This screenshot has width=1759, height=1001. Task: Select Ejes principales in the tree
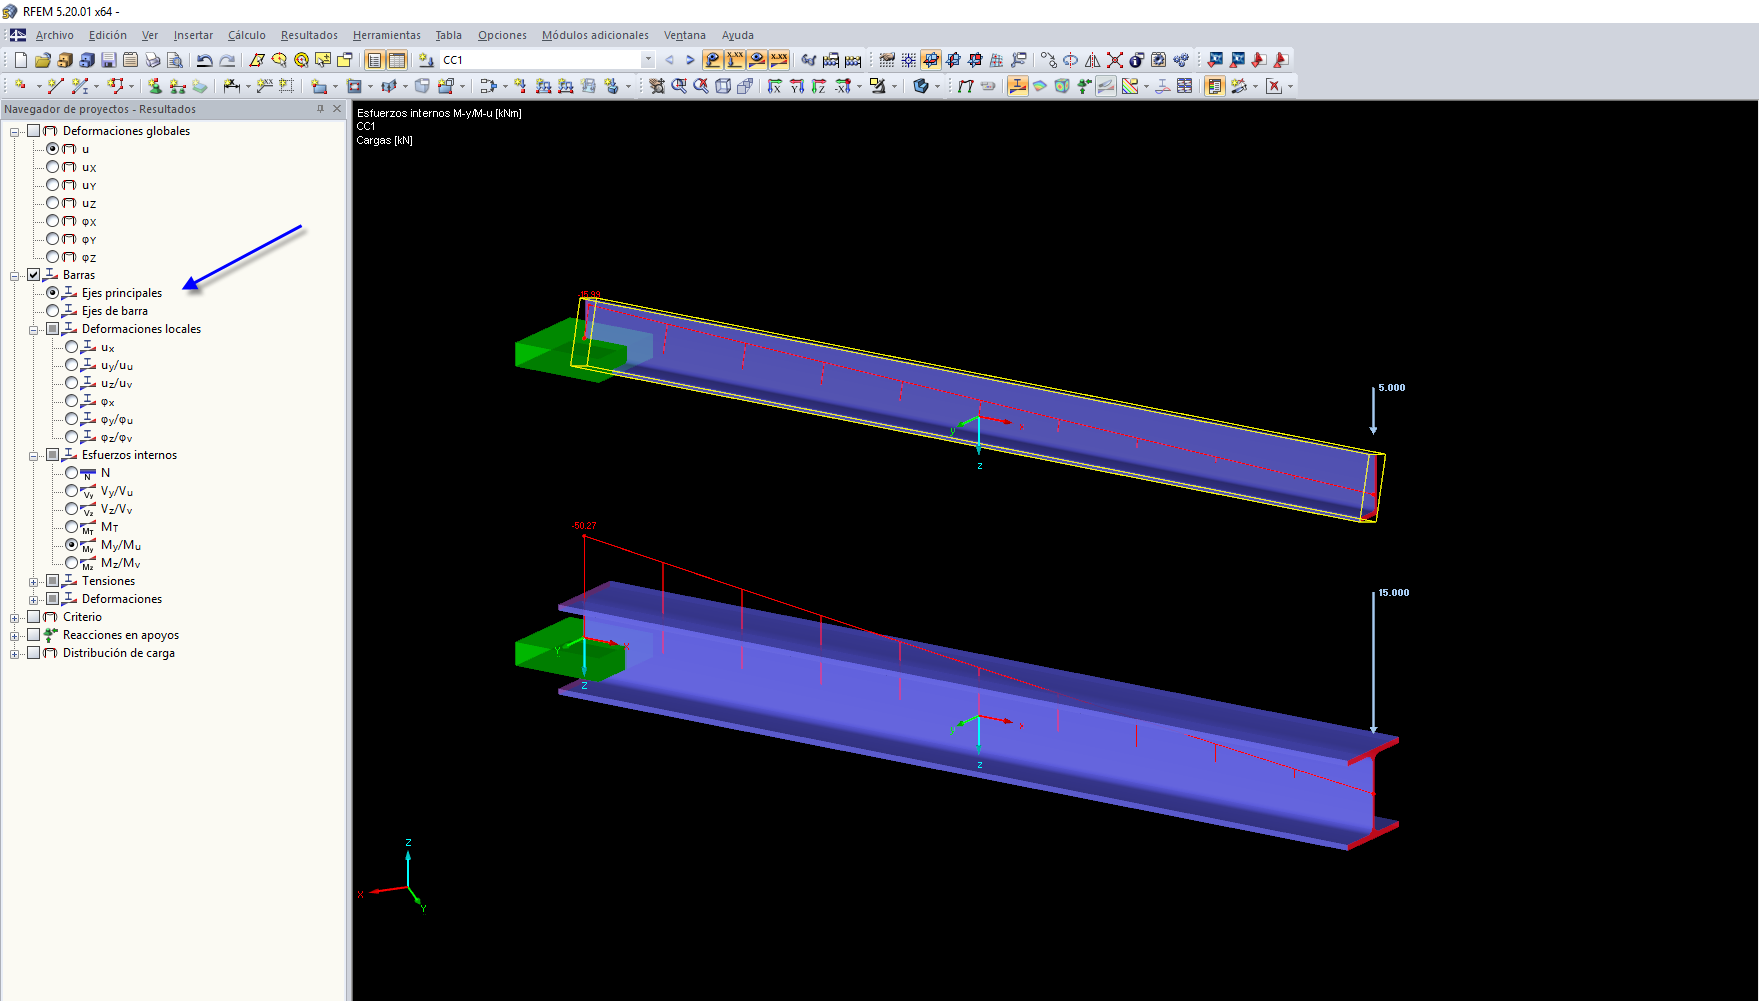pyautogui.click(x=122, y=293)
